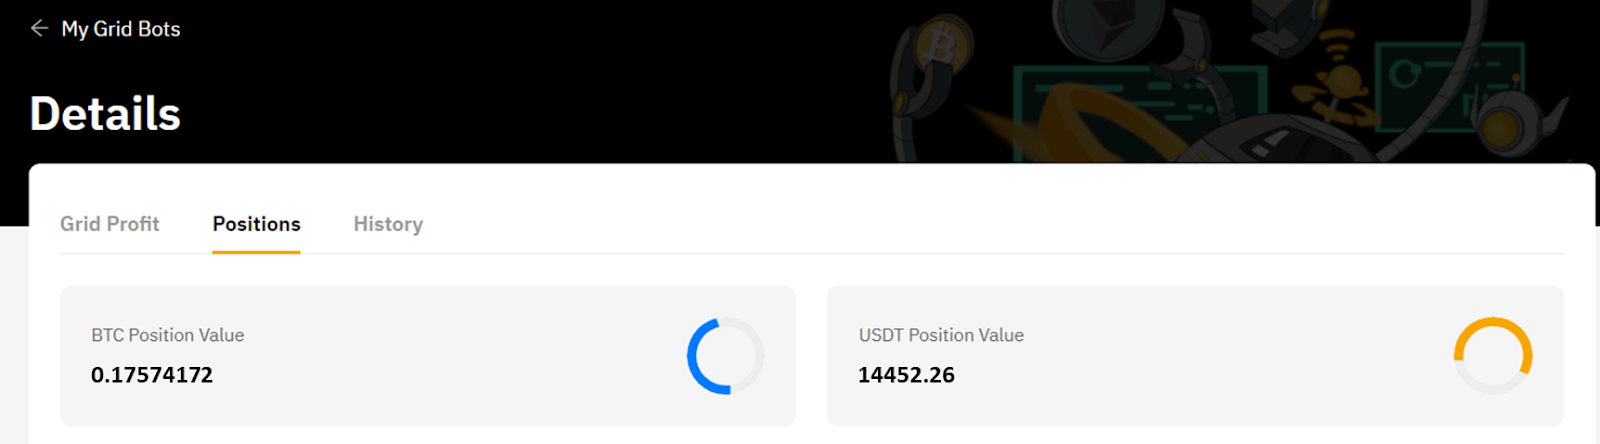Viewport: 1600px width, 444px height.
Task: Click the blue BTC donut chart
Action: (725, 356)
